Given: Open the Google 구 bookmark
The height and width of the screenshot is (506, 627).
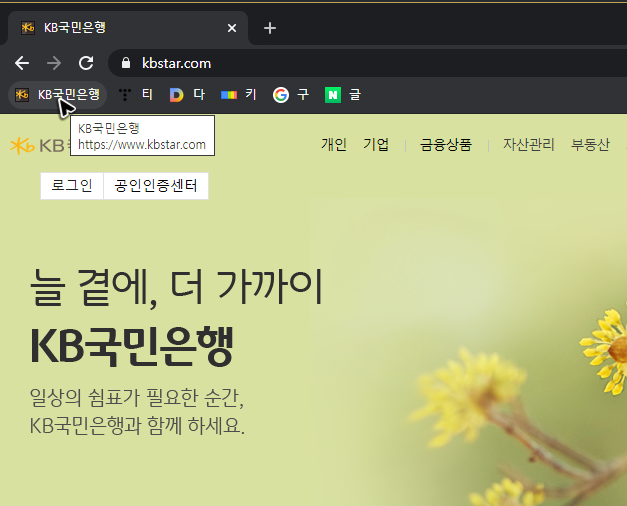Looking at the screenshot, I should (x=291, y=95).
